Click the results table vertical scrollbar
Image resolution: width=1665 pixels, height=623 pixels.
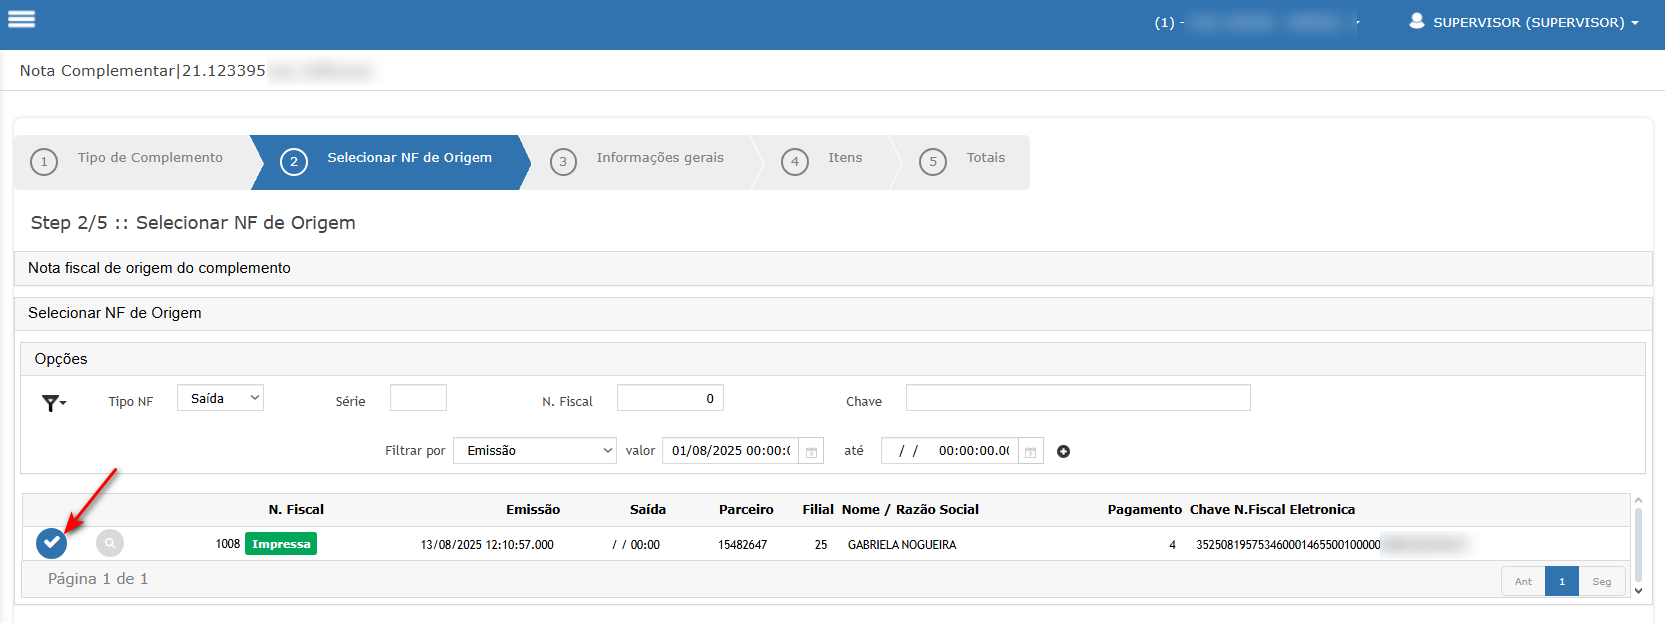[1638, 540]
